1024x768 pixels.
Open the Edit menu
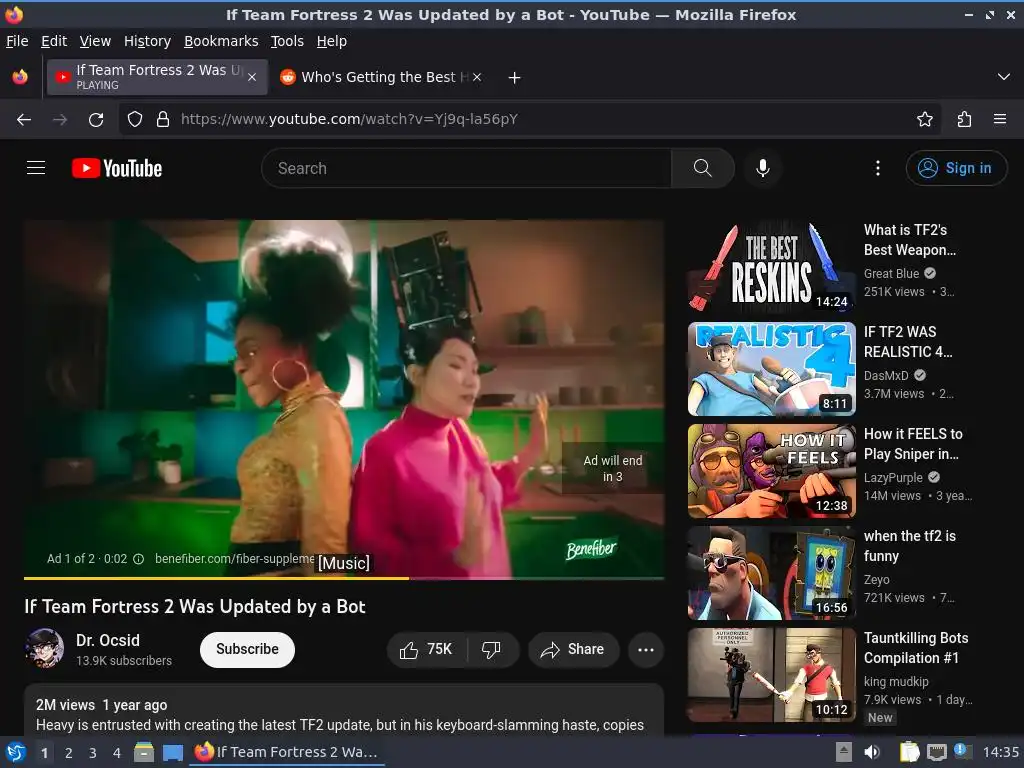click(54, 41)
